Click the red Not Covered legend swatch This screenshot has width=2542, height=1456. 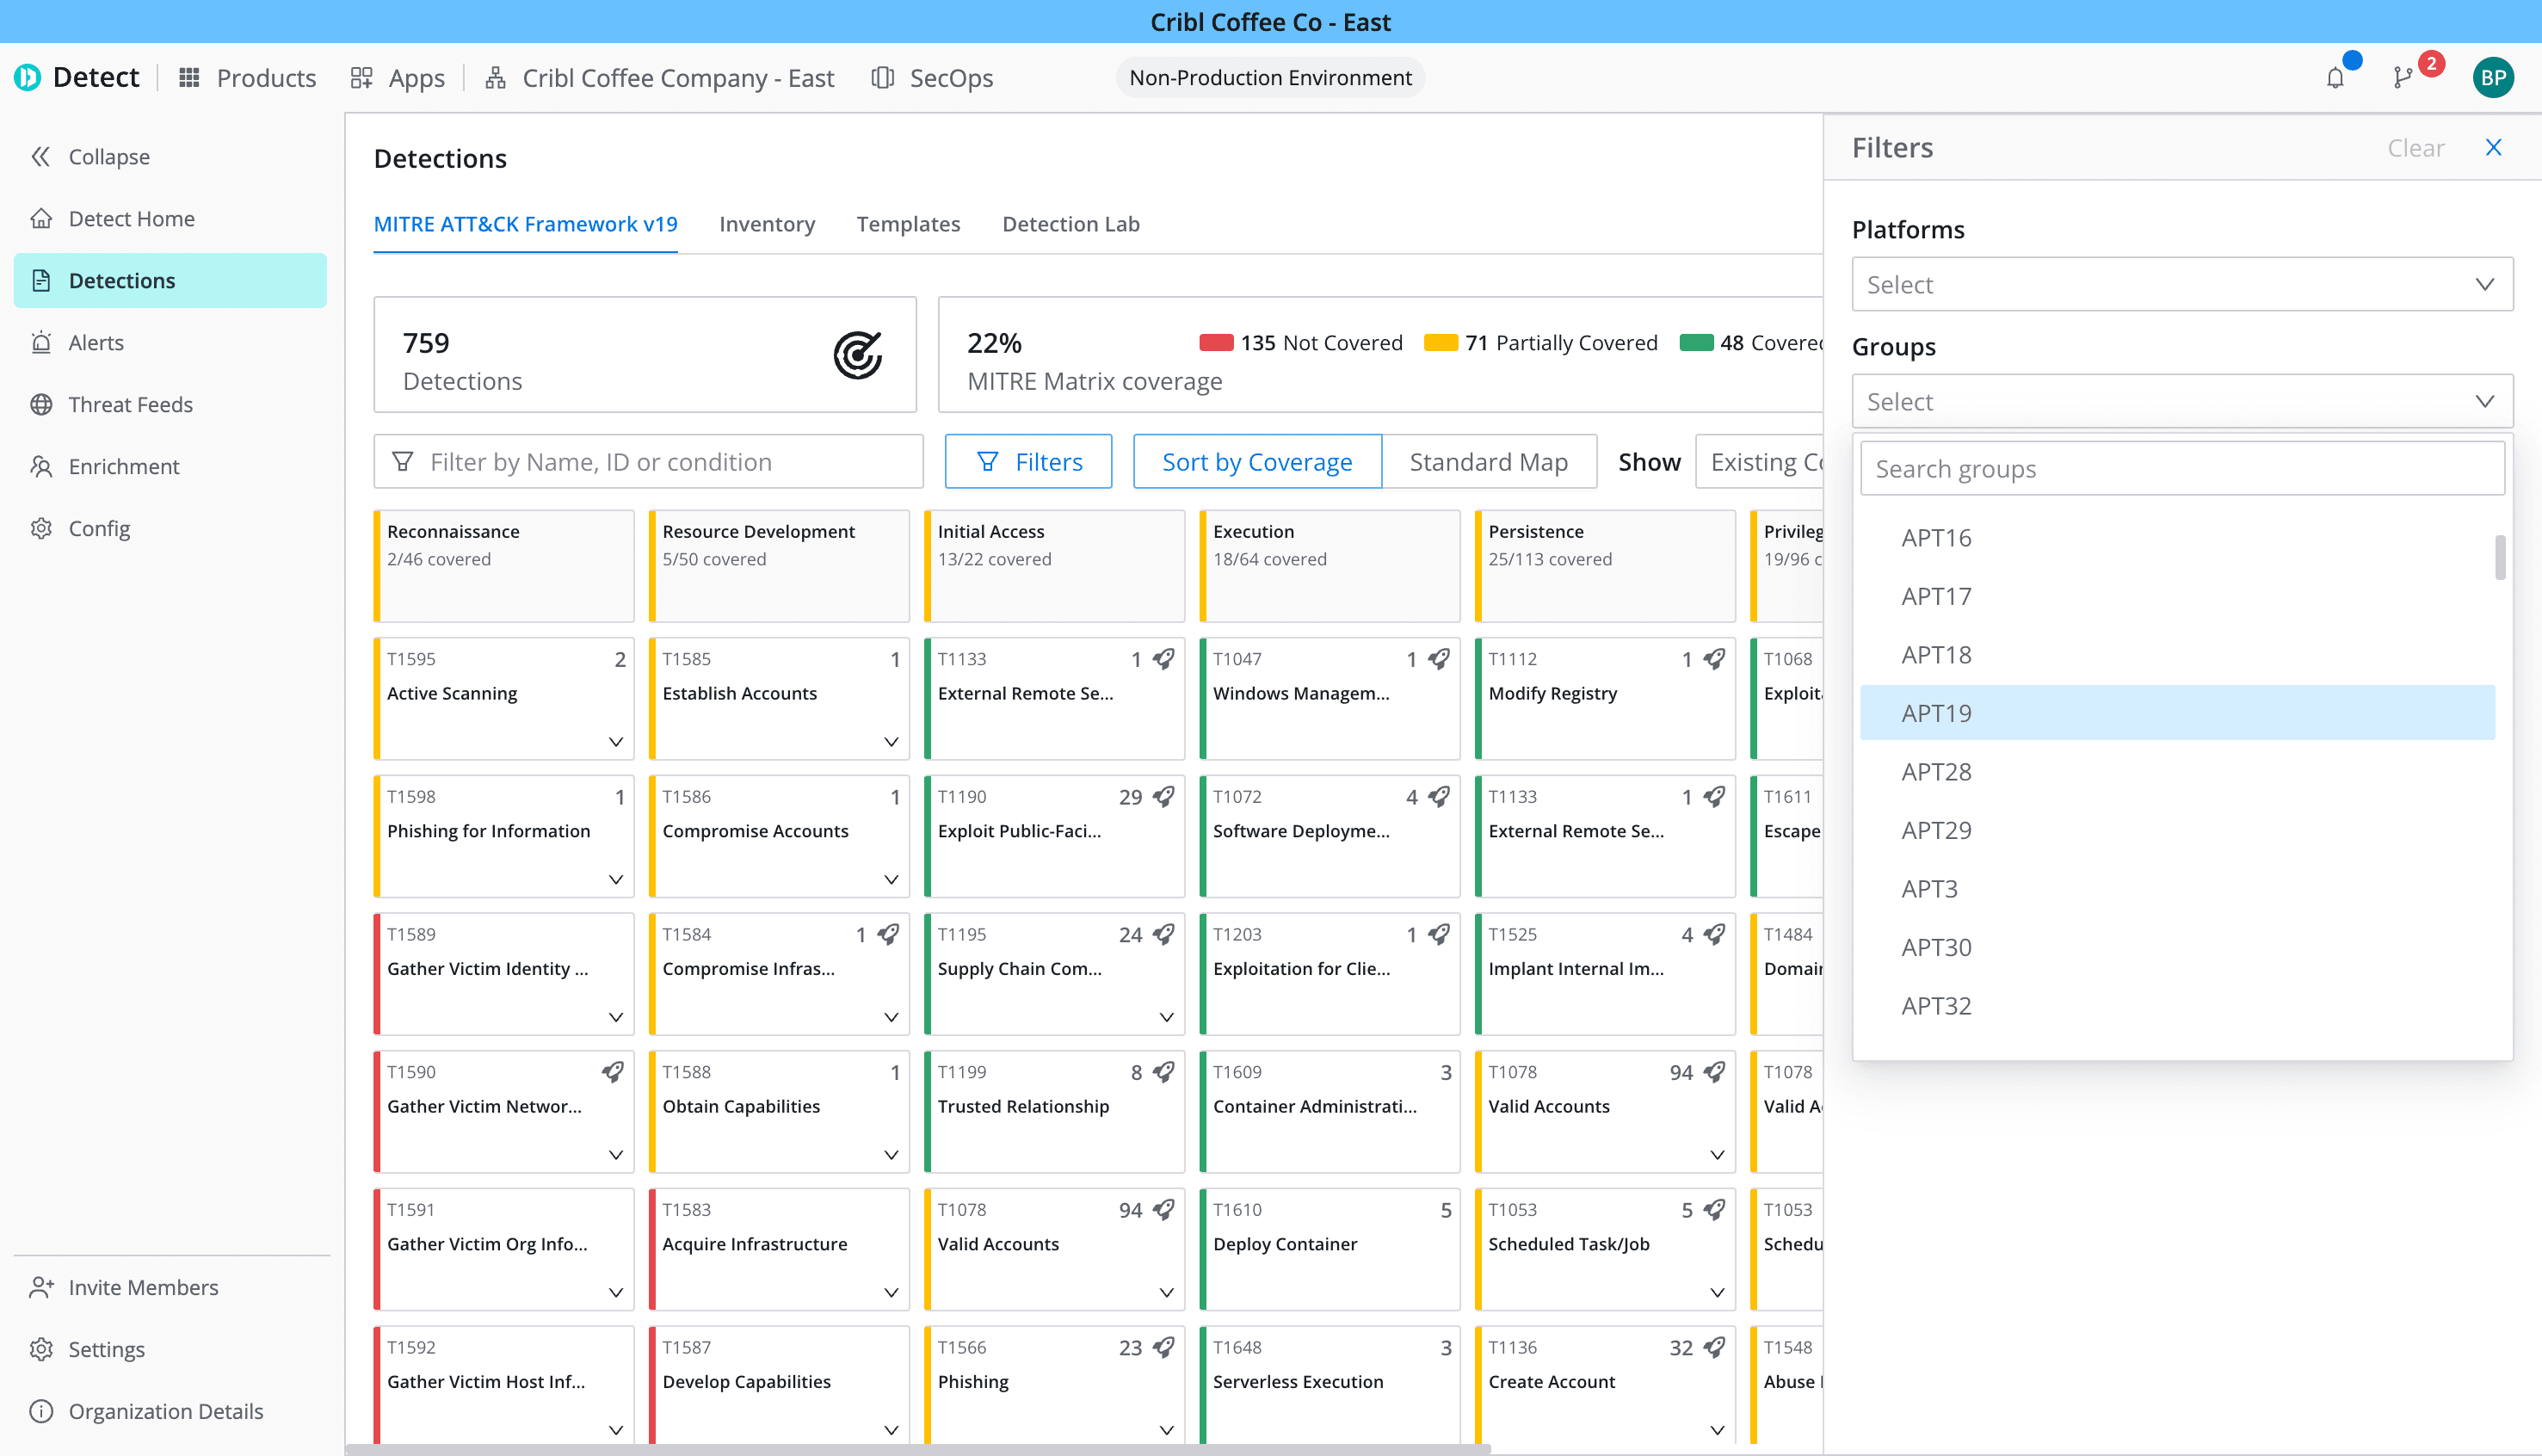[x=1216, y=342]
